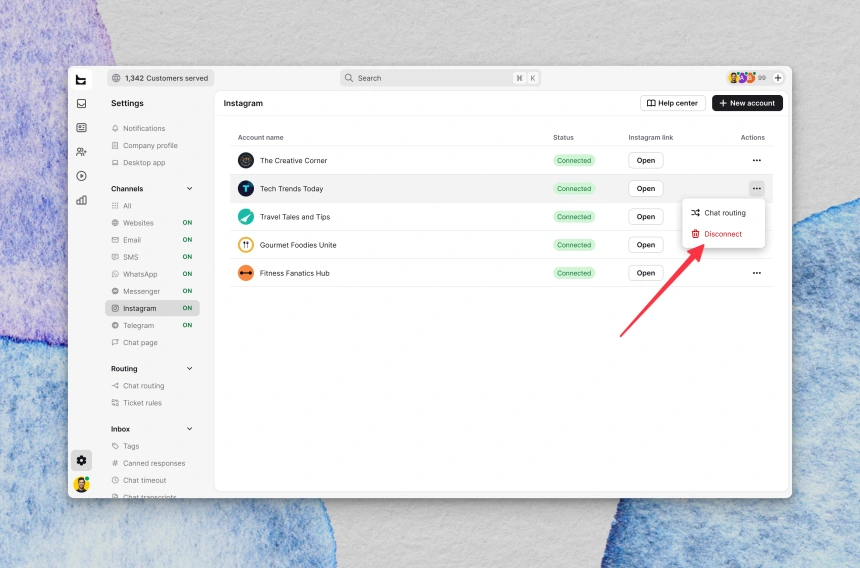Go to Notifications settings
860x568 pixels.
click(x=138, y=128)
